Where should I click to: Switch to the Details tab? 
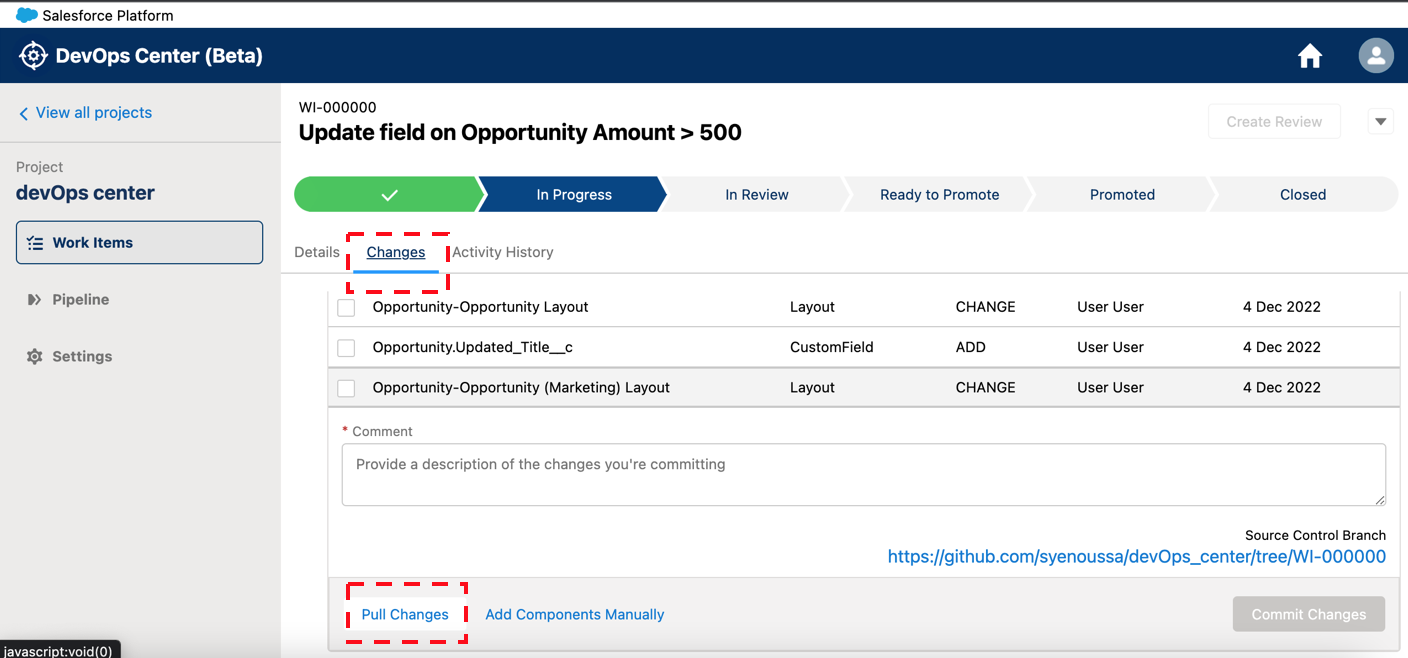[x=317, y=252]
